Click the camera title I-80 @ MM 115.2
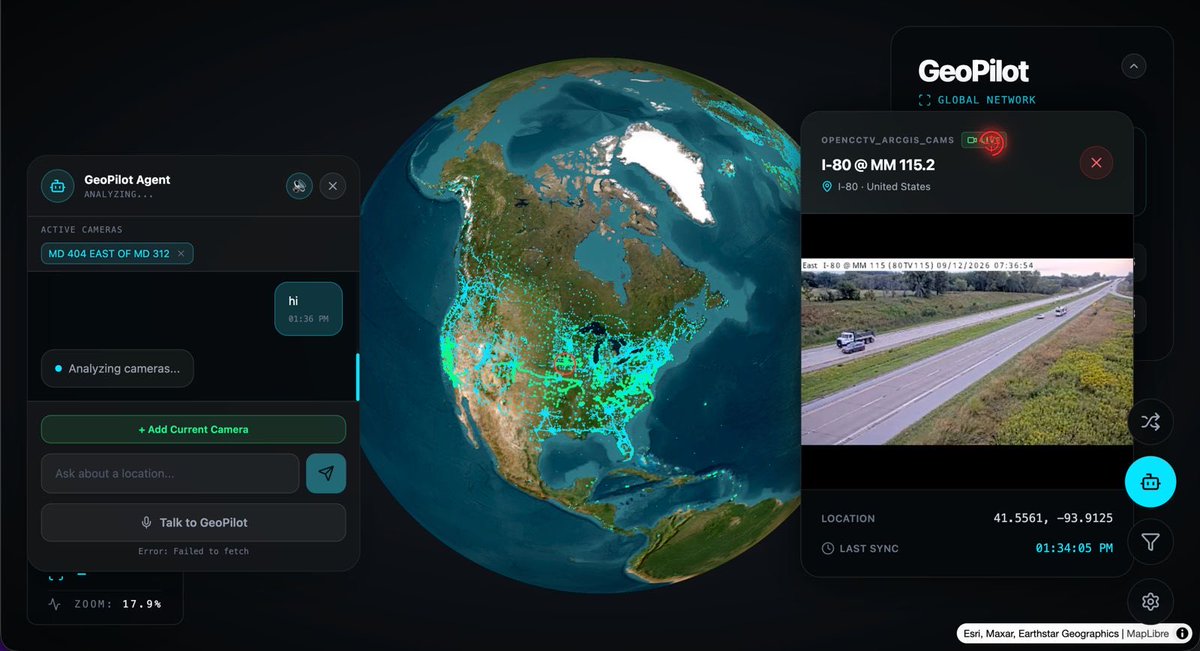This screenshot has height=651, width=1200. point(878,164)
